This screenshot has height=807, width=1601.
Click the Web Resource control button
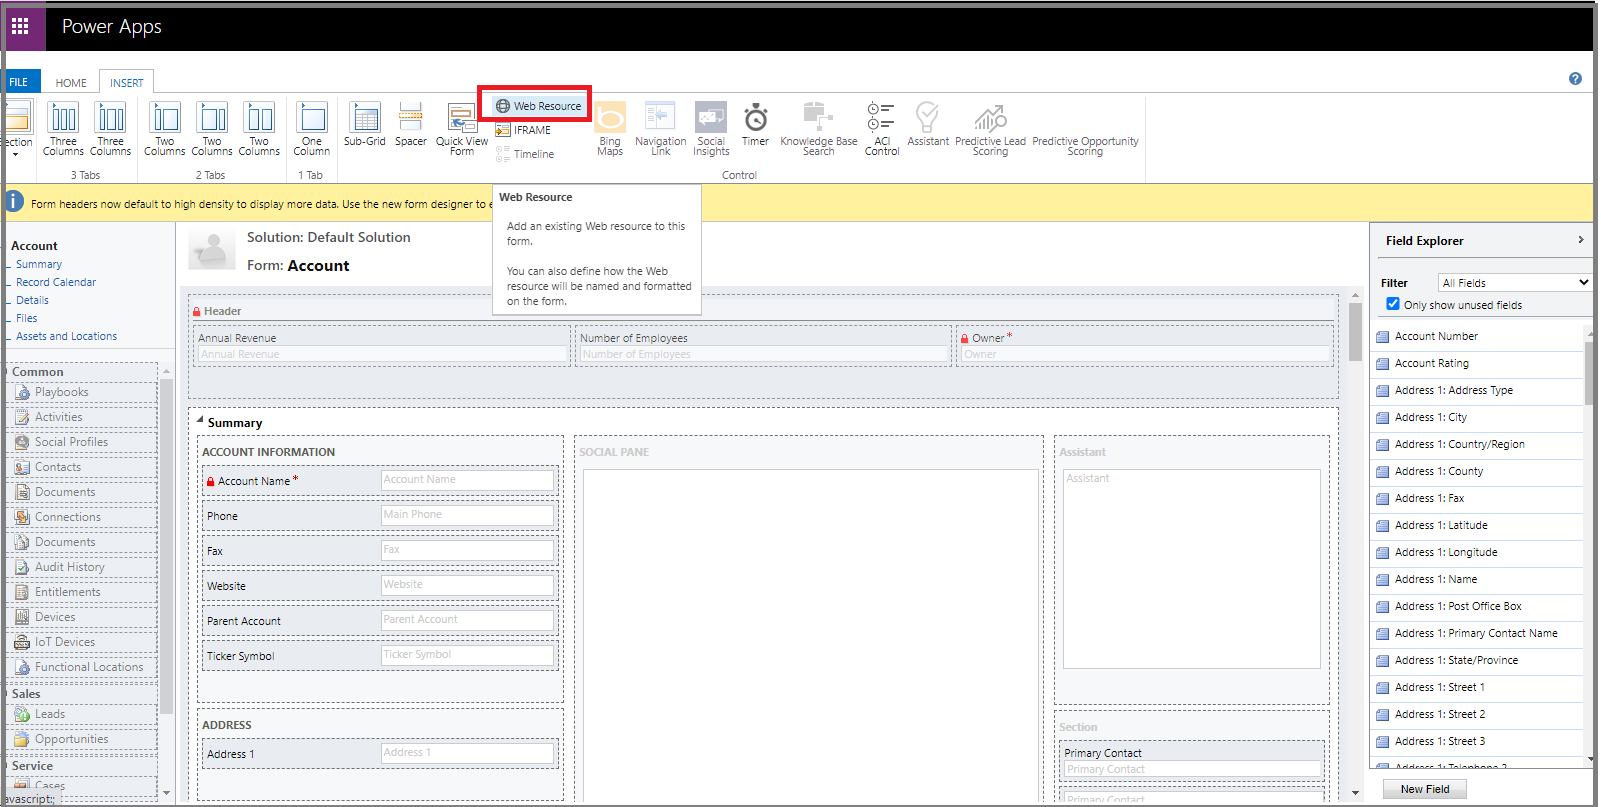tap(538, 105)
